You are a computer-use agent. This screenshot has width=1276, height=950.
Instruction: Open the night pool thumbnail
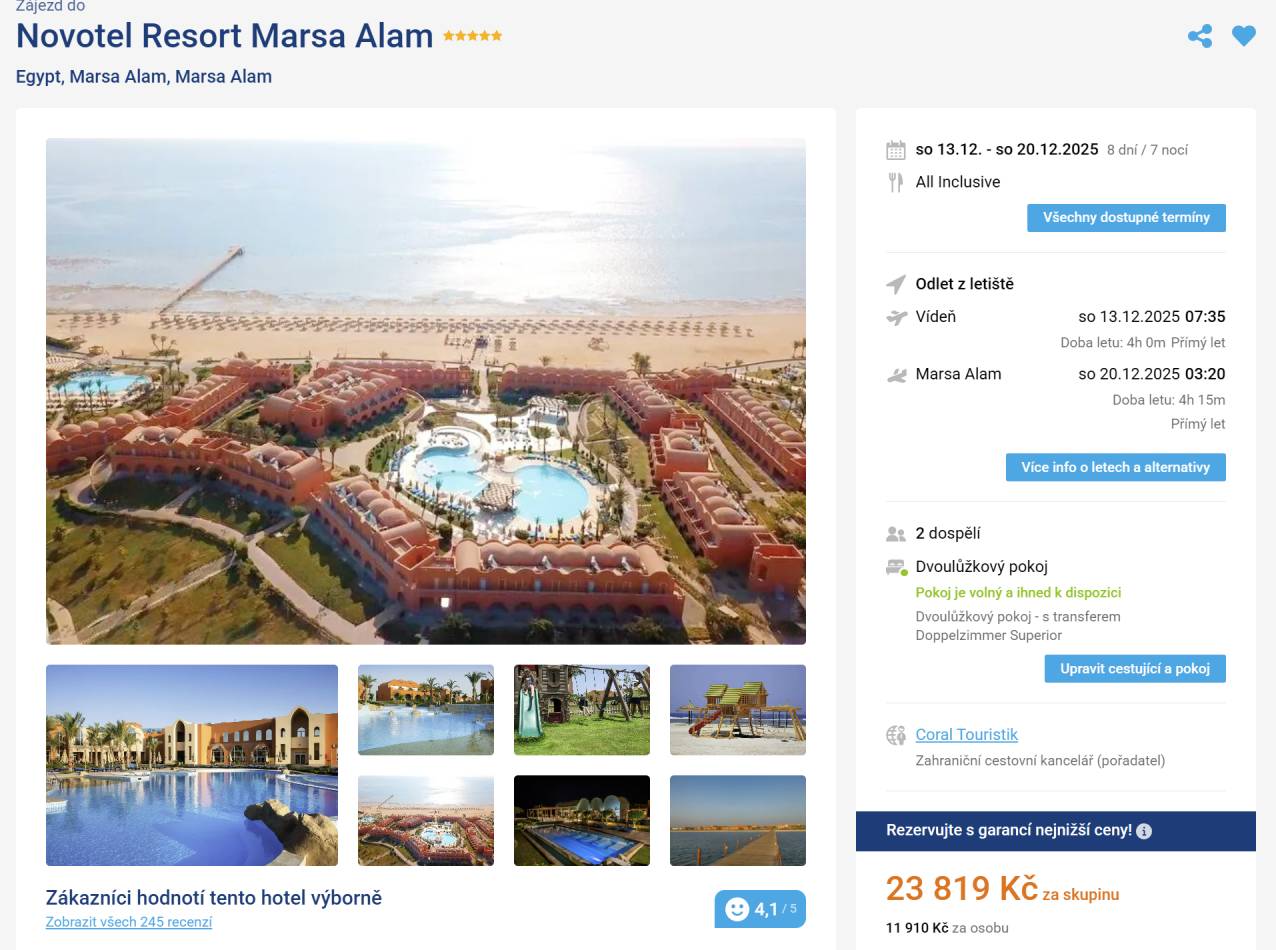[582, 820]
